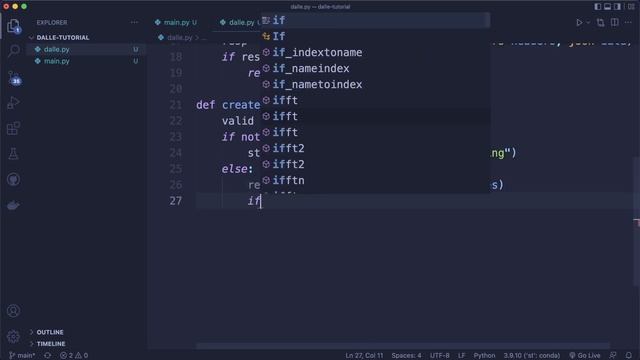
Task: Click the main* git branch in status bar
Action: point(22,356)
